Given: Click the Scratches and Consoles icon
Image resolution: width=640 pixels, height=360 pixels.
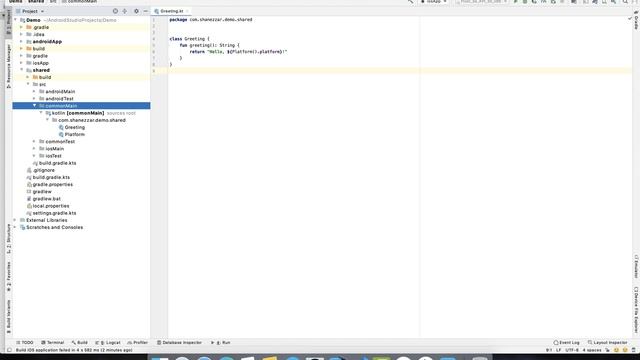Looking at the screenshot, I should [x=22, y=227].
